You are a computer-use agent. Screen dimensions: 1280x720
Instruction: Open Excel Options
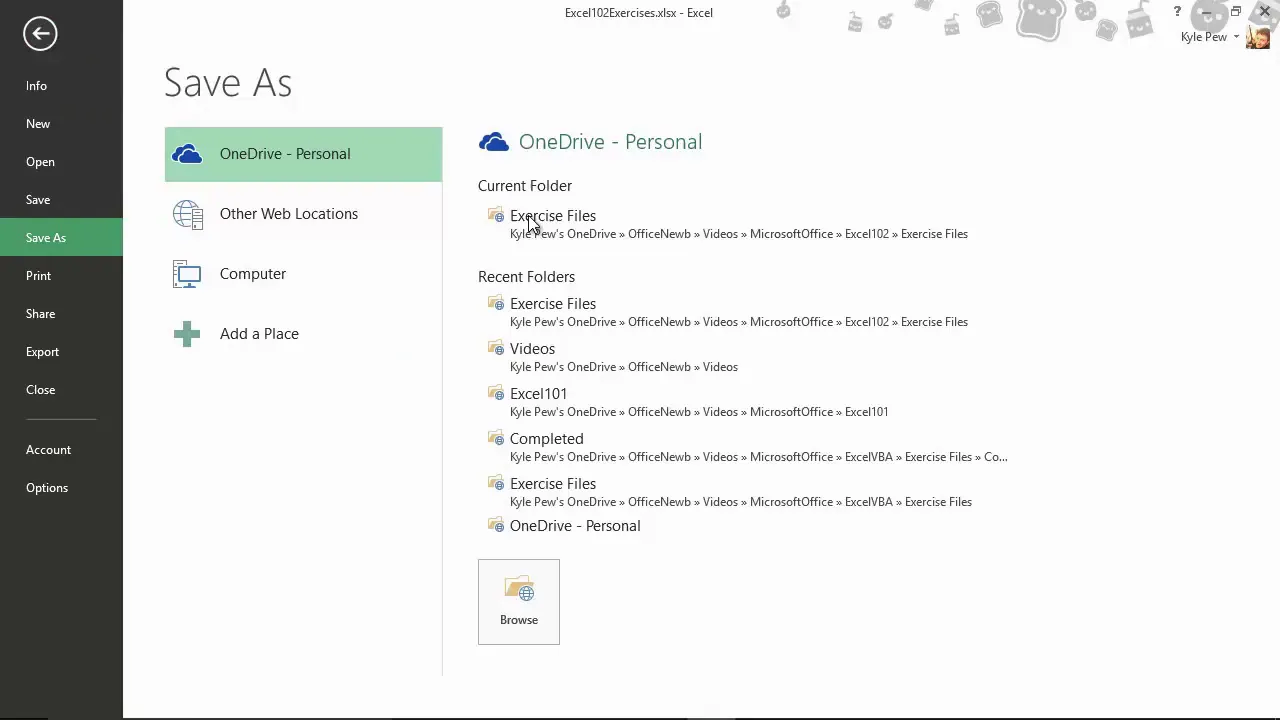tap(61, 488)
